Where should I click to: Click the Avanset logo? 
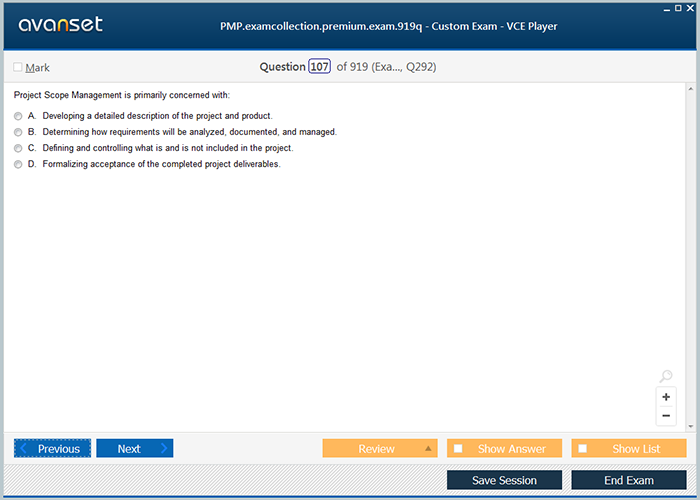(x=61, y=25)
